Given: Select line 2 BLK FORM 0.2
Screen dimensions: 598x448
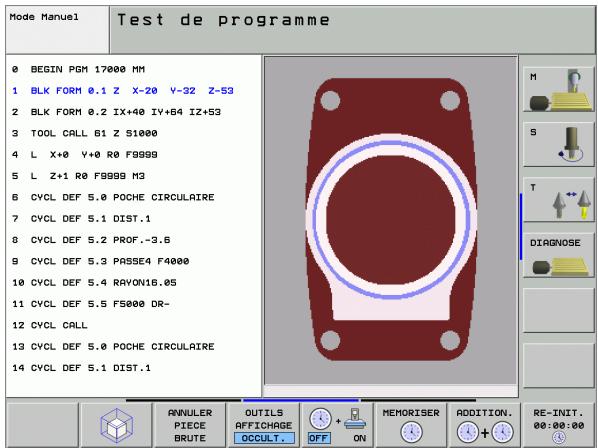Looking at the screenshot, I should 116,112.
